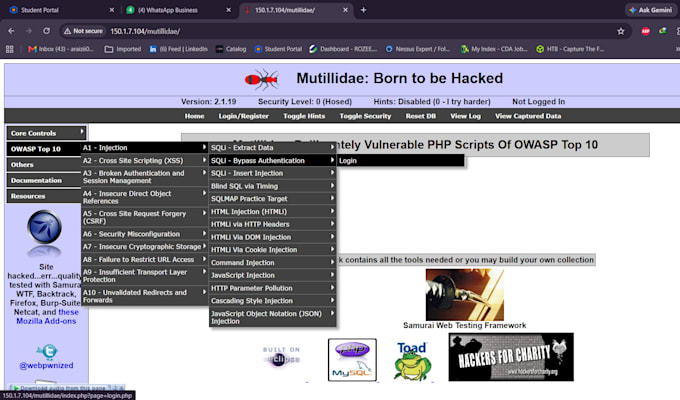680x400 pixels.
Task: Click the Built on Eclipse logo
Action: point(281,357)
